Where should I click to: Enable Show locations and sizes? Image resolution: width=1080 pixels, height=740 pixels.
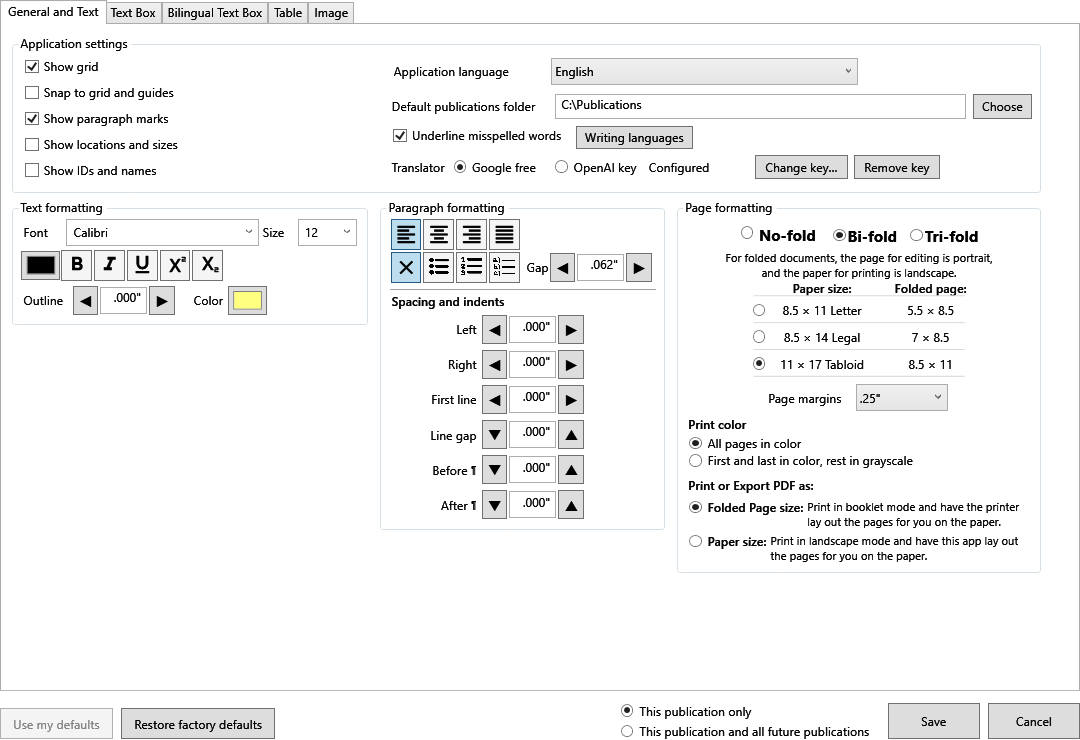pyautogui.click(x=32, y=145)
